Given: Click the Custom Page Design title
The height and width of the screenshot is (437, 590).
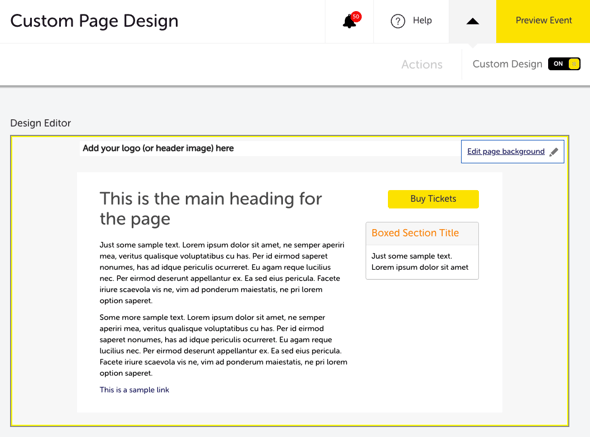Looking at the screenshot, I should tap(94, 21).
